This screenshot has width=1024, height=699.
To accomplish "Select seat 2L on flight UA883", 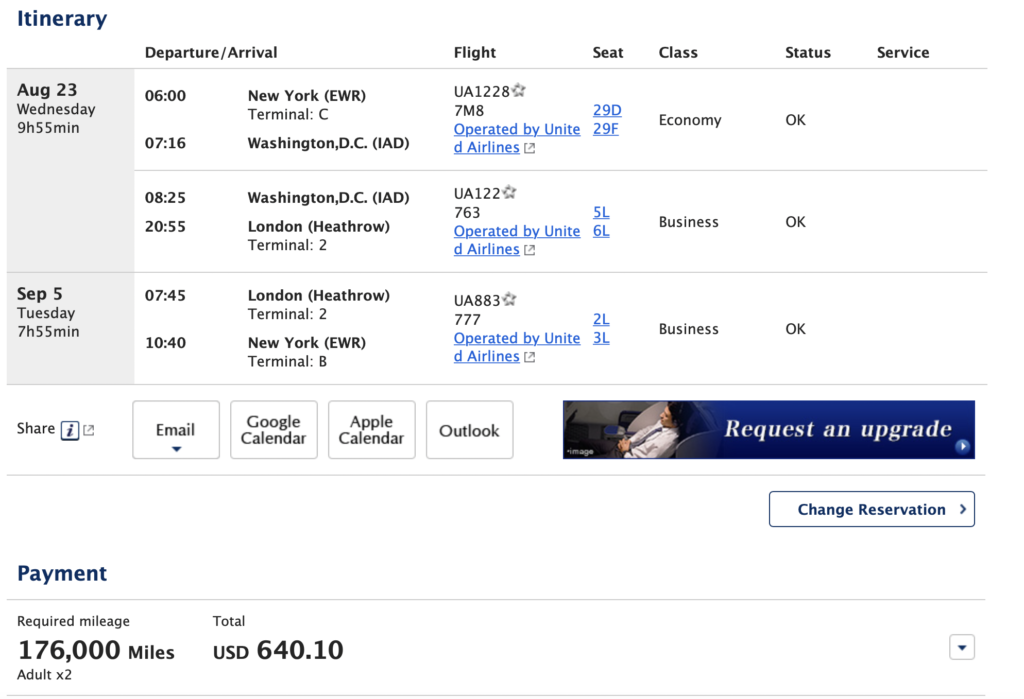I will coord(600,319).
